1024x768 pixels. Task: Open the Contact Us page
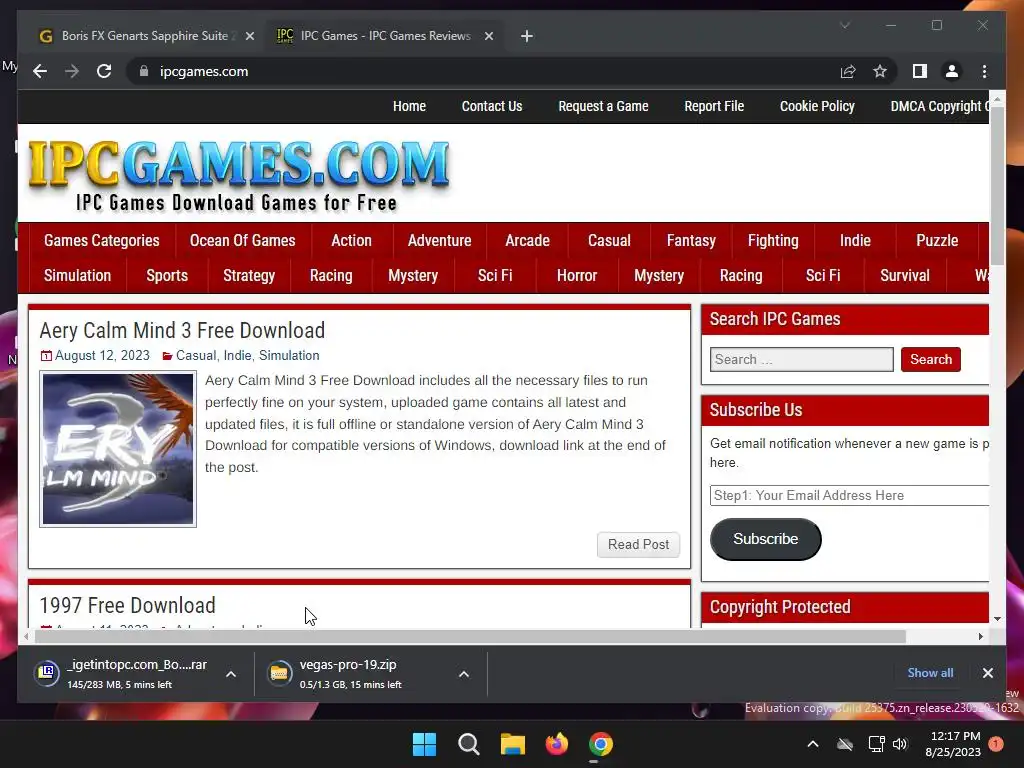[492, 106]
